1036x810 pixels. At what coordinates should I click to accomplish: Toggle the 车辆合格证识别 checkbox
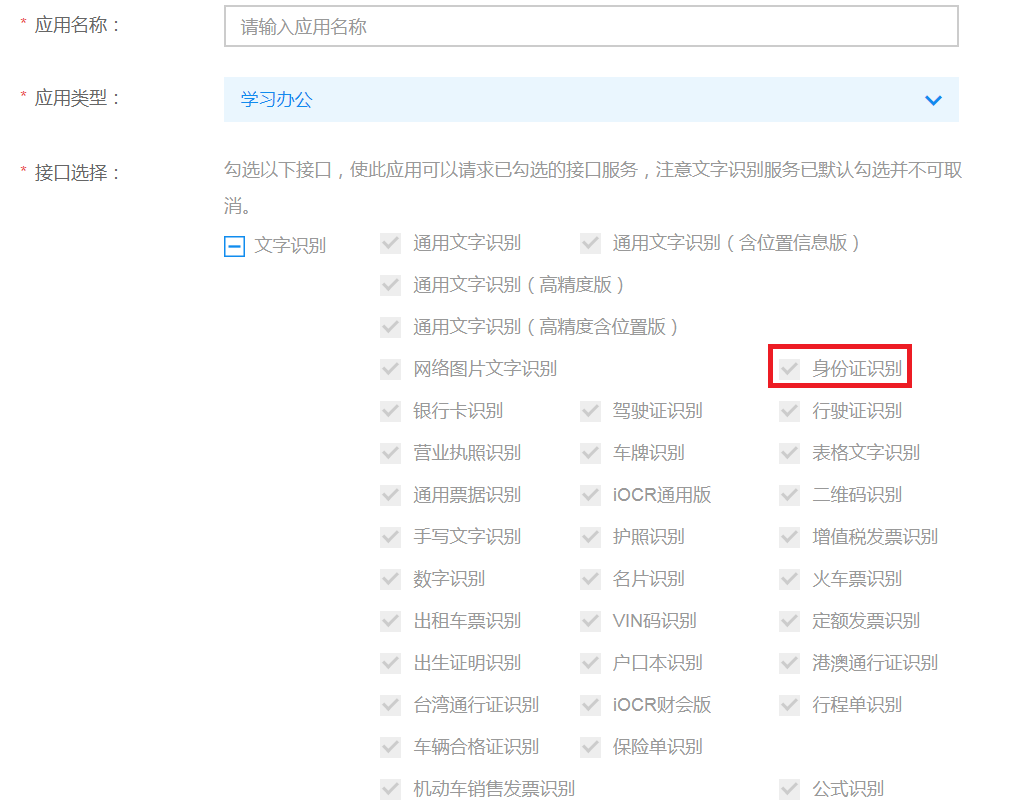[x=390, y=747]
